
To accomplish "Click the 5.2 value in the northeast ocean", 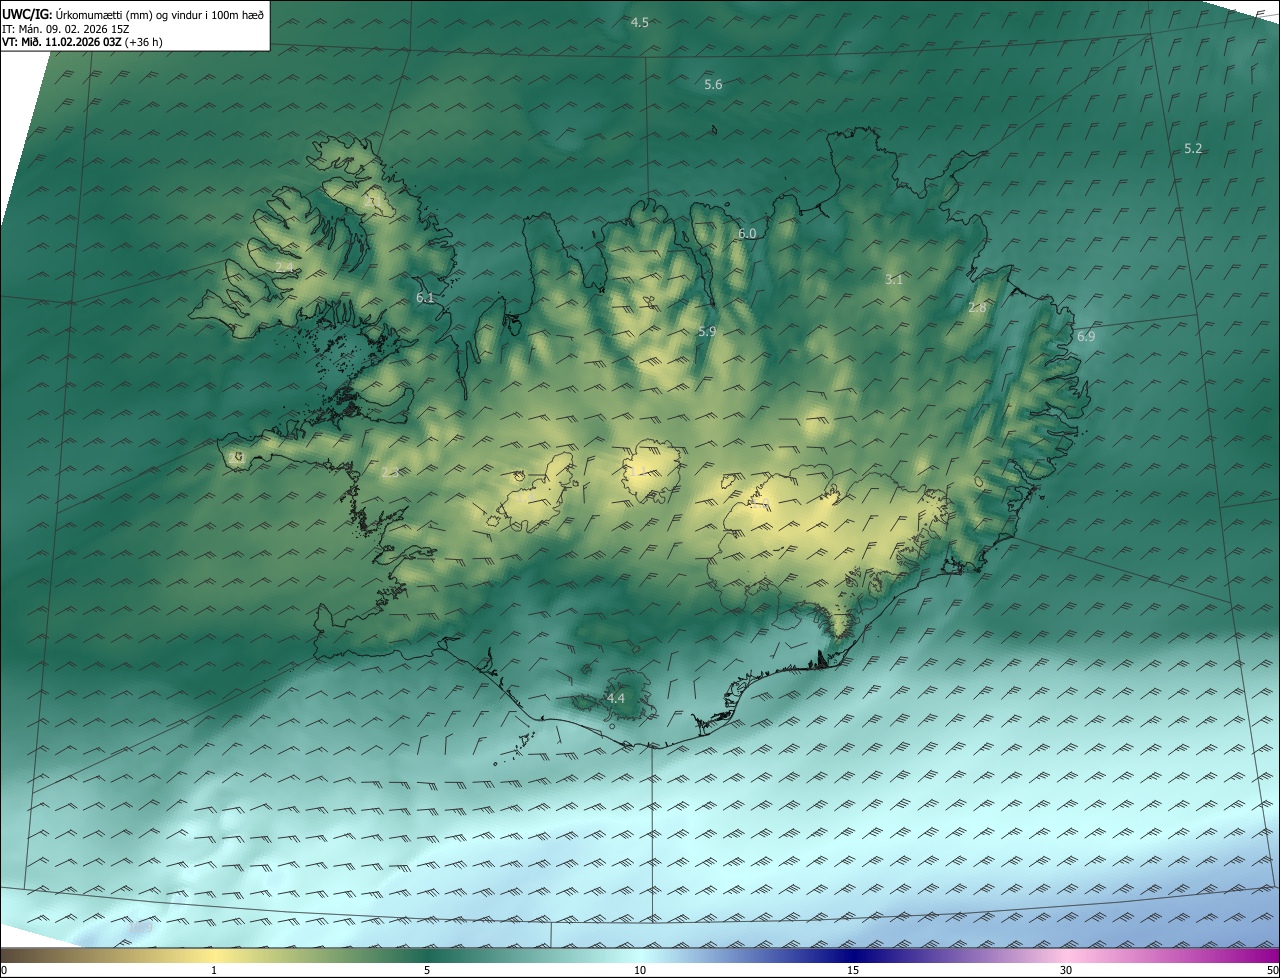I will 1193,148.
